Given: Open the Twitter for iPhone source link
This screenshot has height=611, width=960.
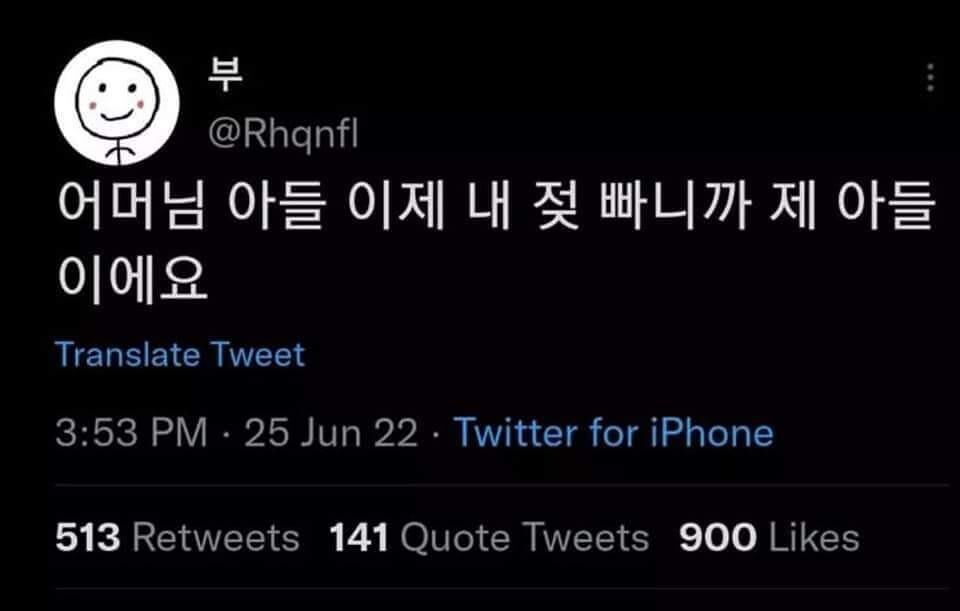Looking at the screenshot, I should (x=614, y=433).
